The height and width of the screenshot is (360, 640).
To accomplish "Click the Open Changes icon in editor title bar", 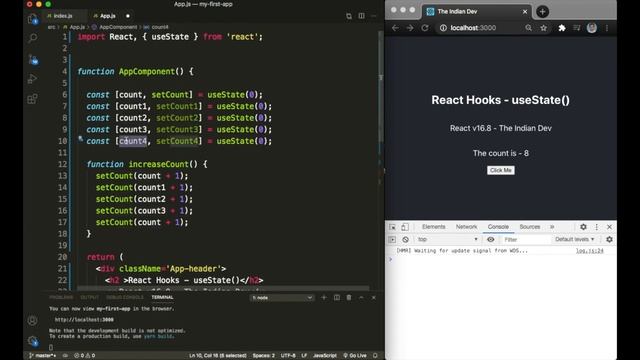I will 349,16.
